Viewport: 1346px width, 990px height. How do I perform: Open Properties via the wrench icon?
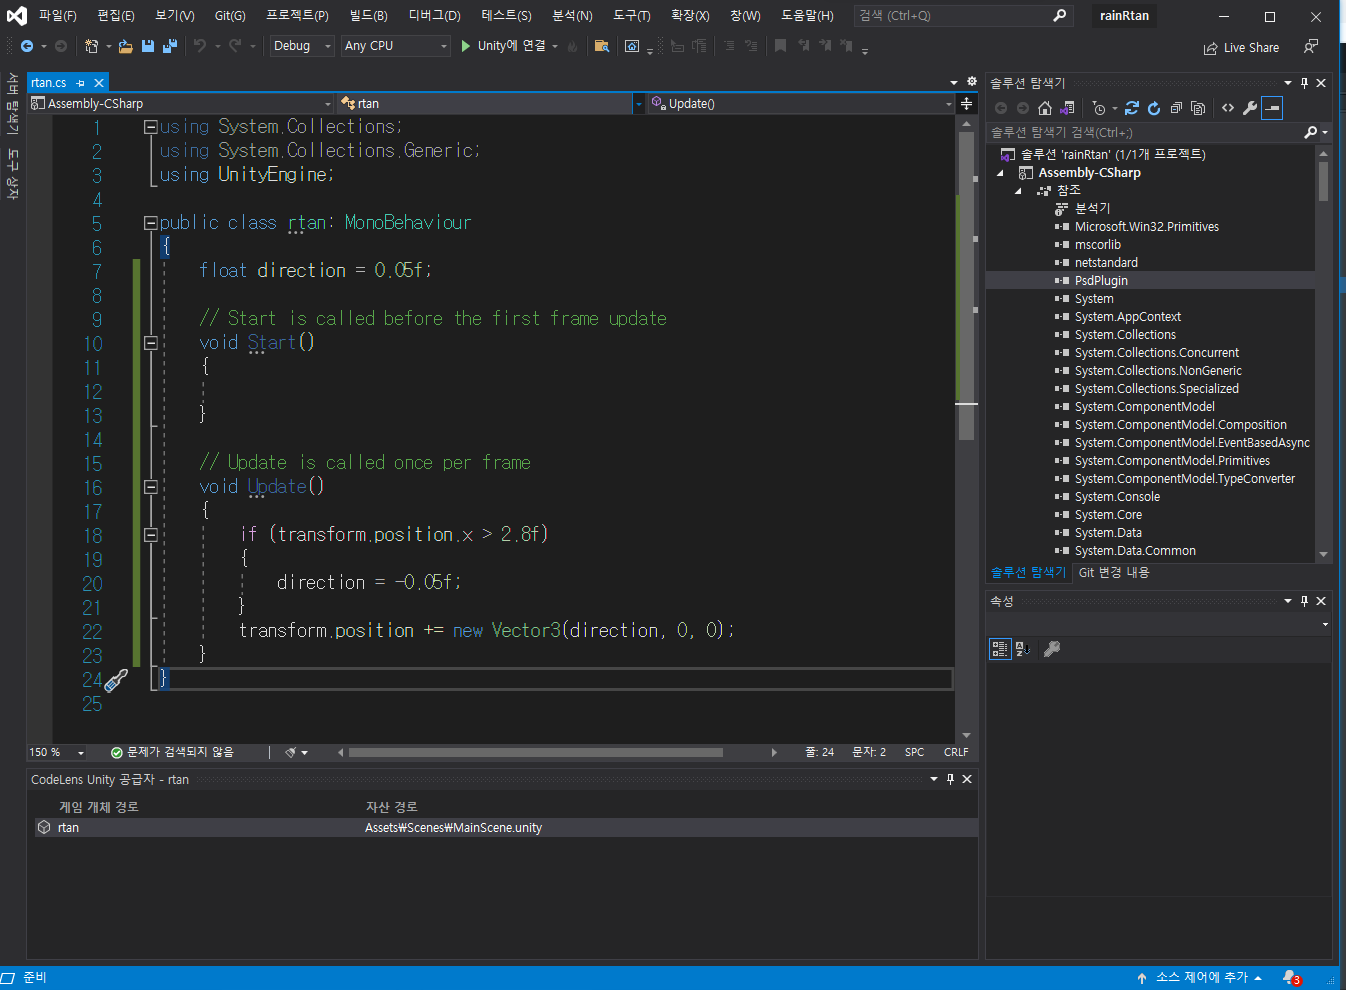coord(1250,108)
